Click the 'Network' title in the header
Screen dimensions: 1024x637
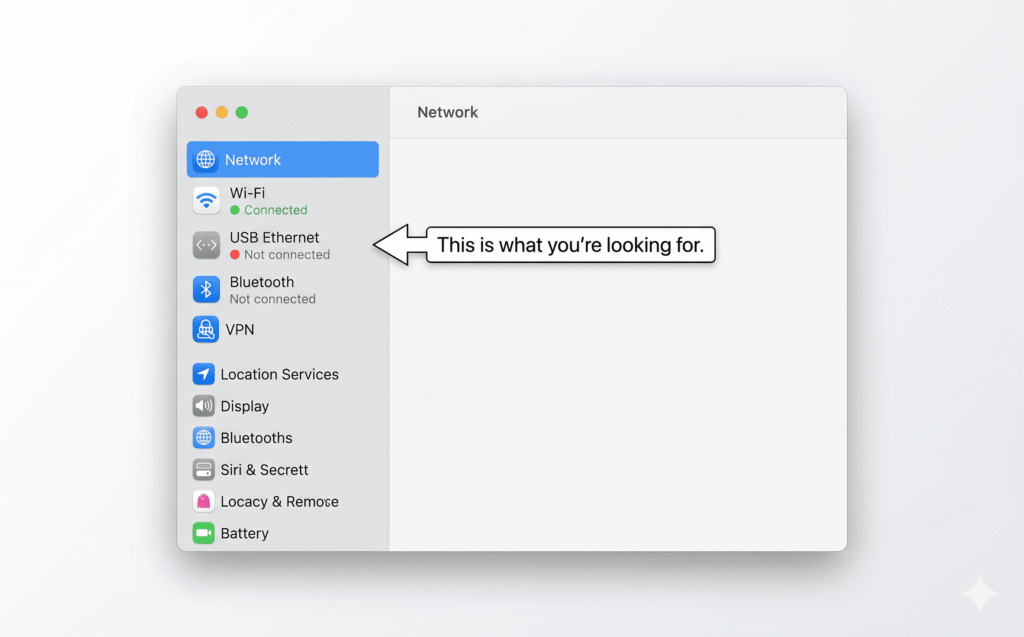click(448, 112)
